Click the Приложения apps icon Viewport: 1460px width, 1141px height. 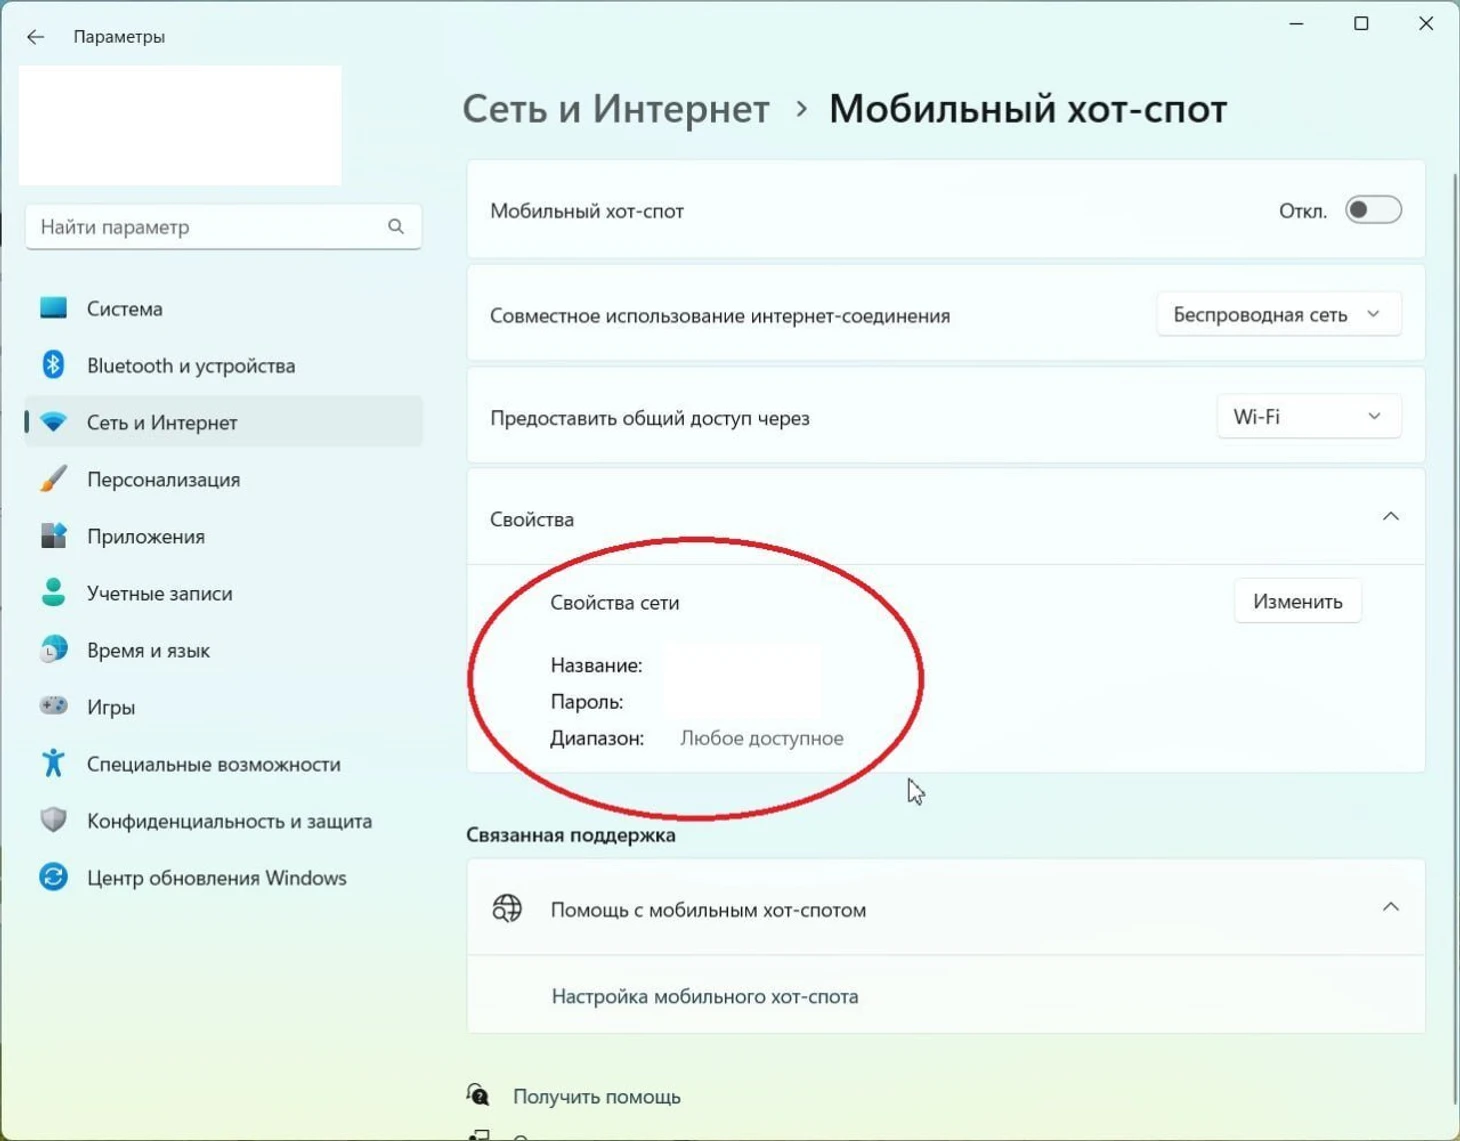53,536
